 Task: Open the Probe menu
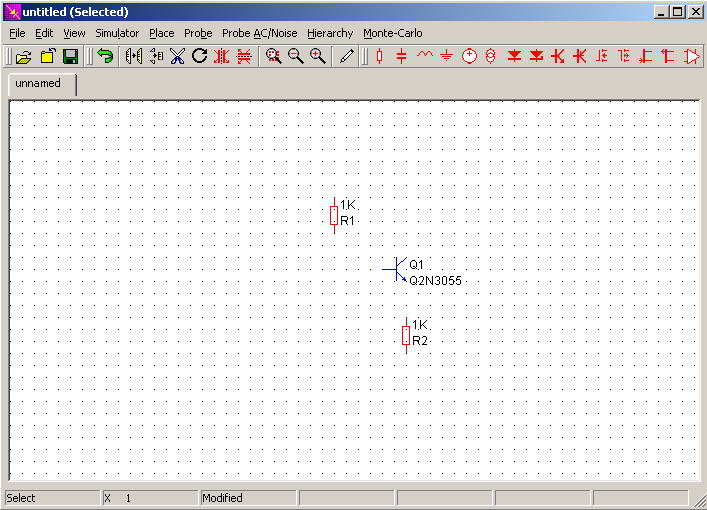(x=198, y=33)
